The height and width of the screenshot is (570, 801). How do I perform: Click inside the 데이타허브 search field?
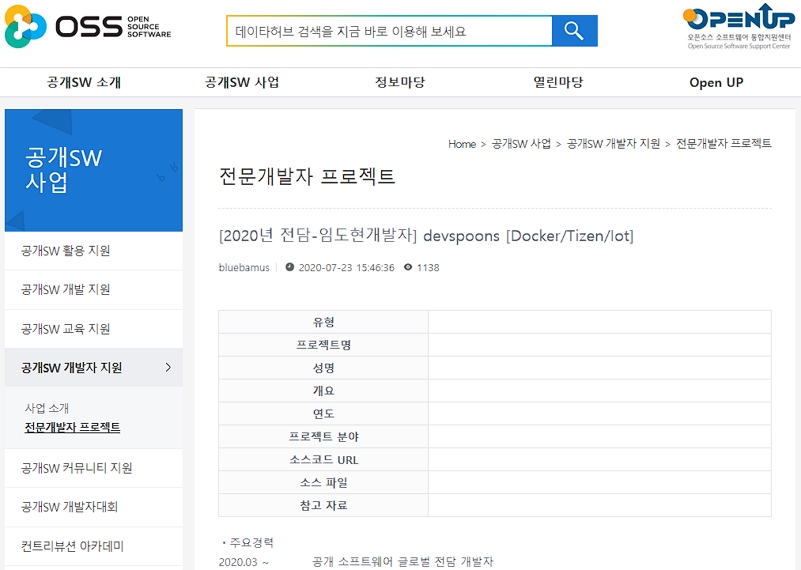tap(389, 31)
